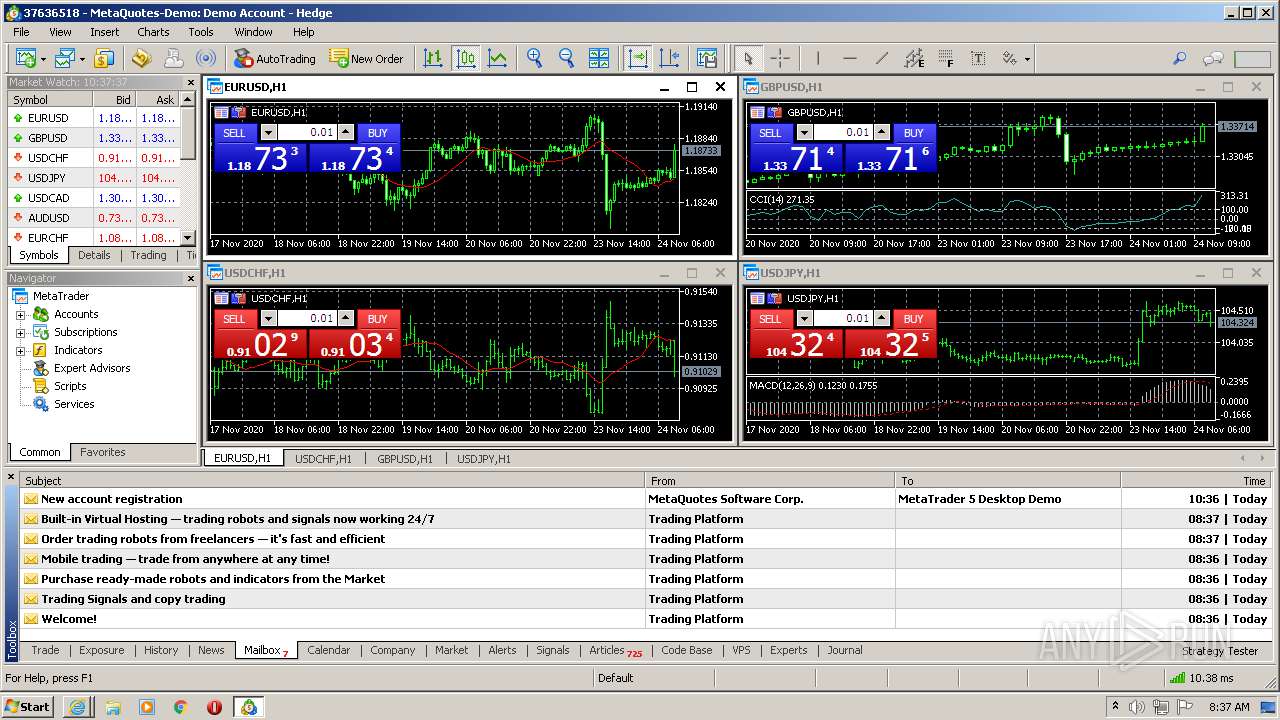Screen dimensions: 1280x720
Task: Click the Windows Start button
Action: click(28, 706)
